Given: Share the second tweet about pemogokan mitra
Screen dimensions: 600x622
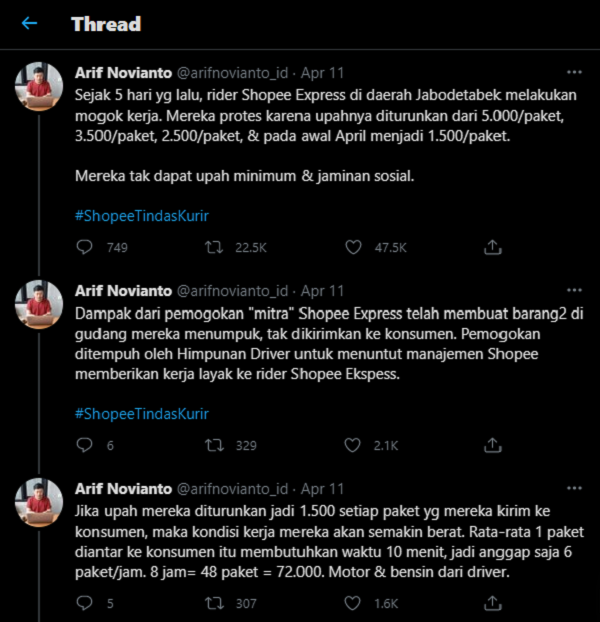Looking at the screenshot, I should 493,445.
